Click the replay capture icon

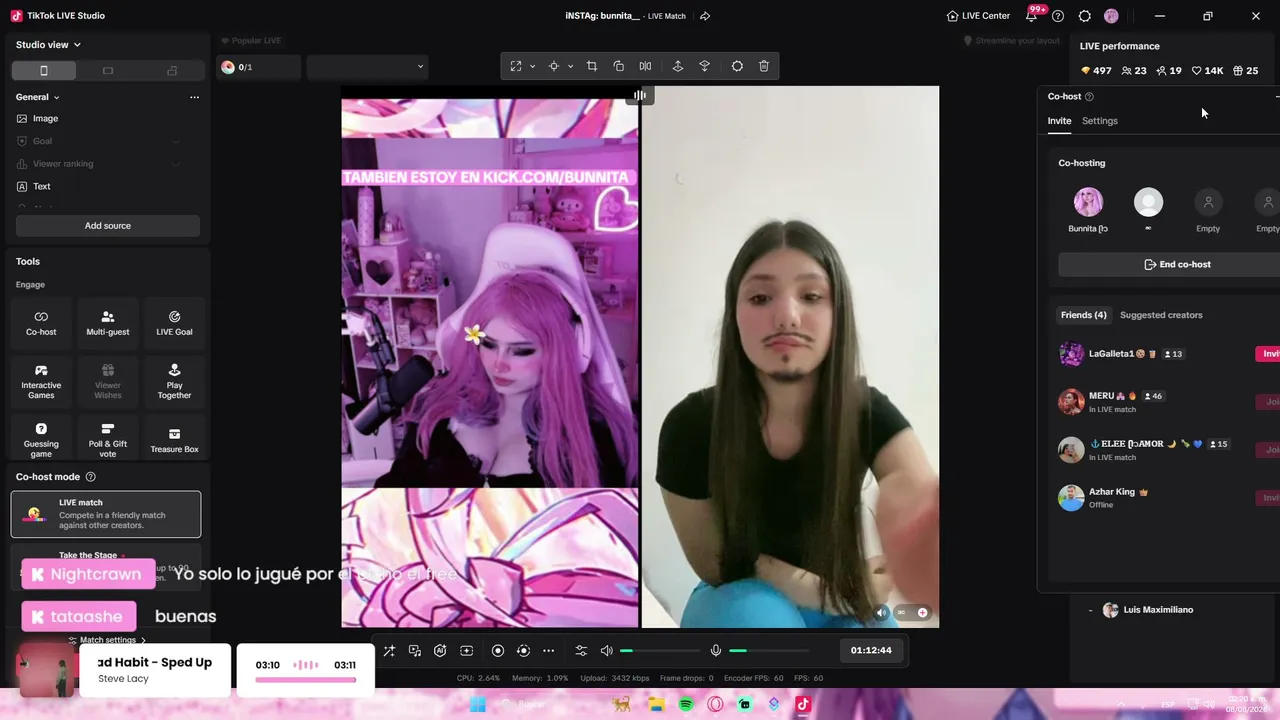pos(523,651)
